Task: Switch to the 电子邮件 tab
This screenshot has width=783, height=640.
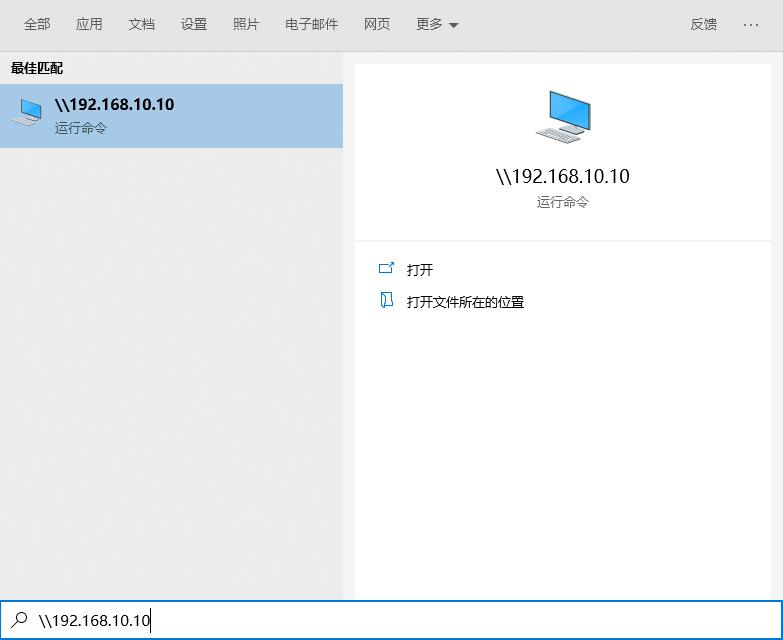Action: click(312, 24)
